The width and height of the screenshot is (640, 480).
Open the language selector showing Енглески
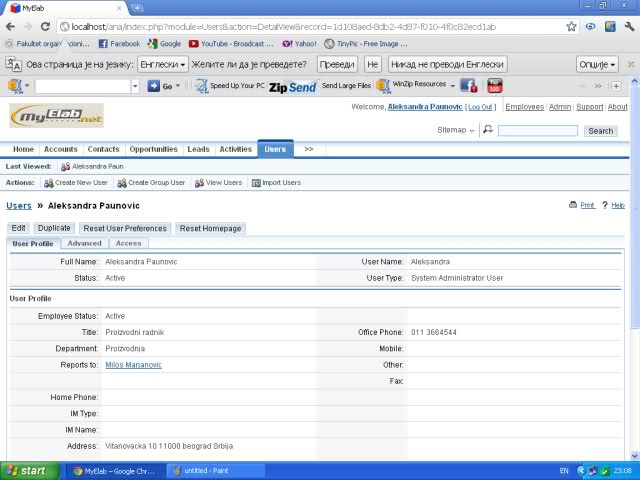(x=163, y=64)
